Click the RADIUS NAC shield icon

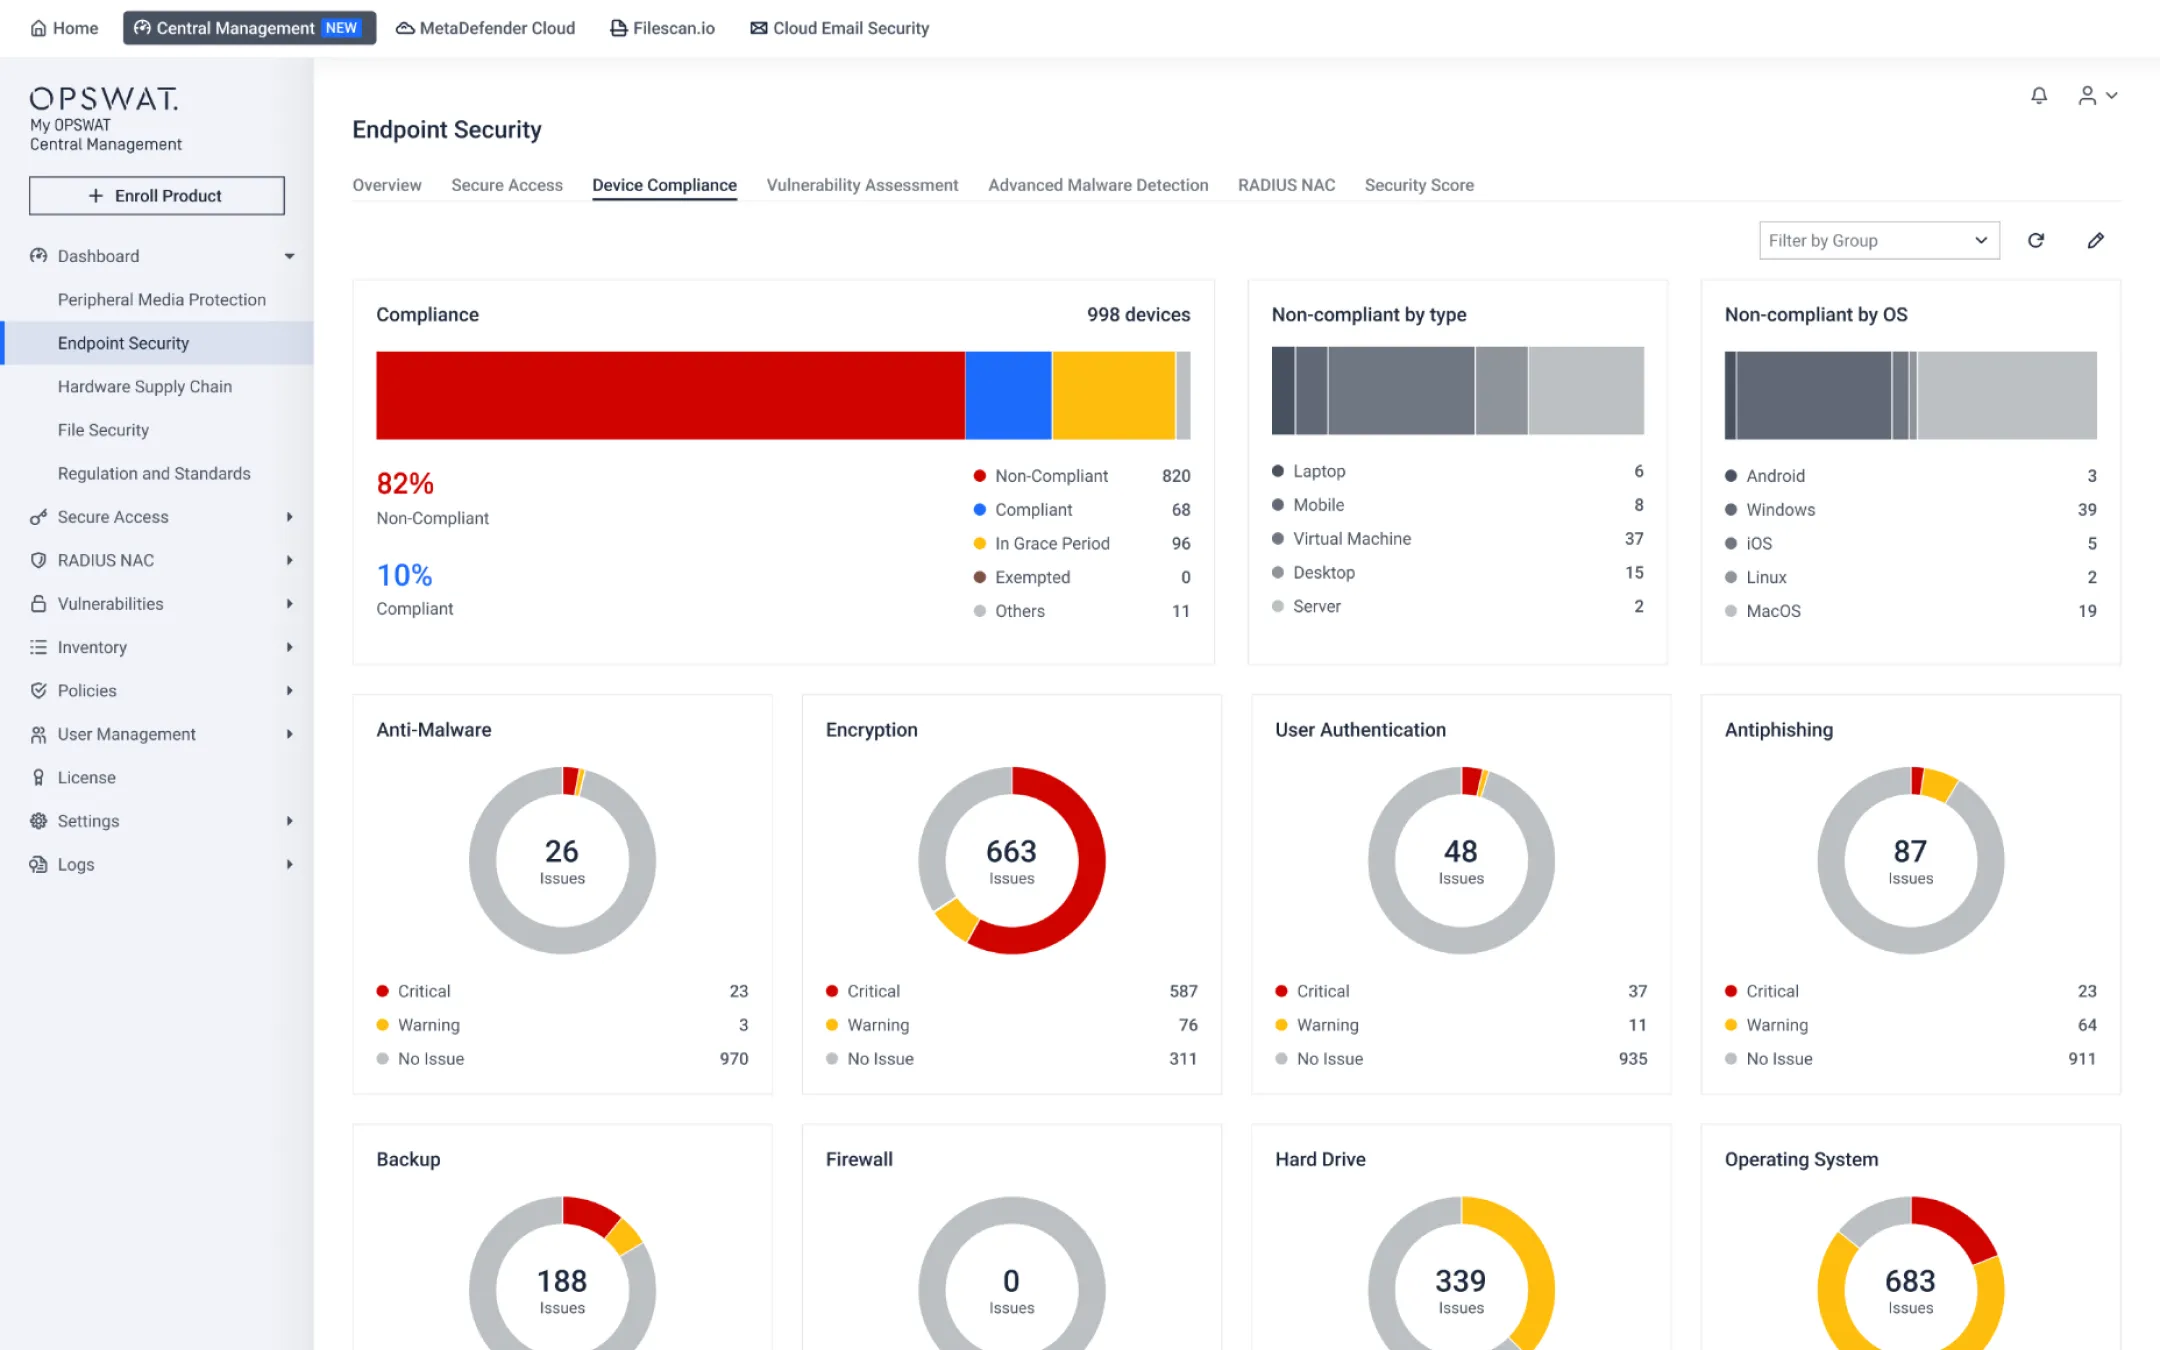coord(38,561)
